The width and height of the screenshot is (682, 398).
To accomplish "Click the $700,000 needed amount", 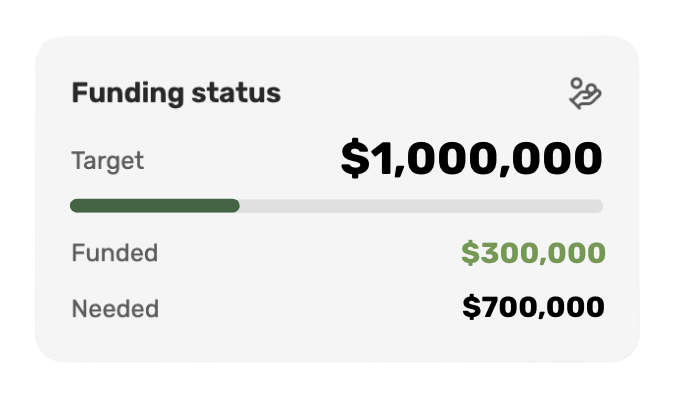I will (533, 307).
